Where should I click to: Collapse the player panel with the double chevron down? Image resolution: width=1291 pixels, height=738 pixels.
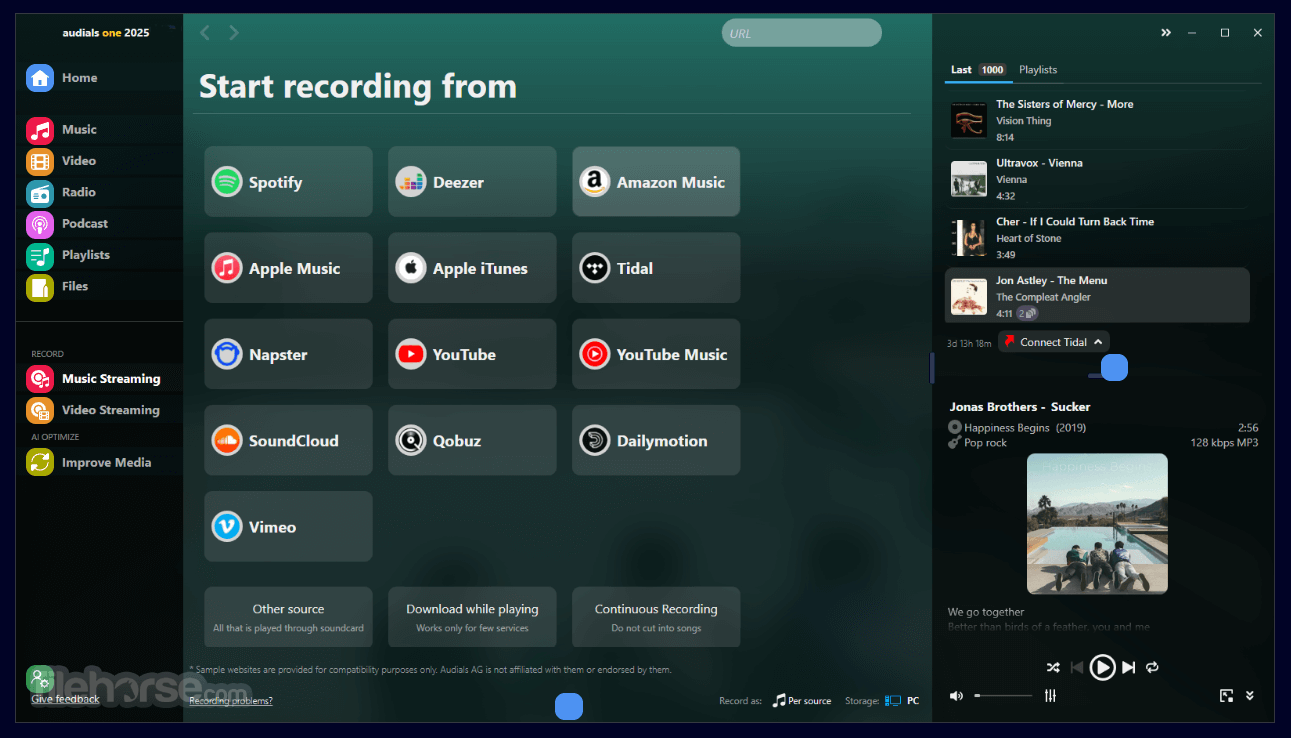tap(1249, 696)
